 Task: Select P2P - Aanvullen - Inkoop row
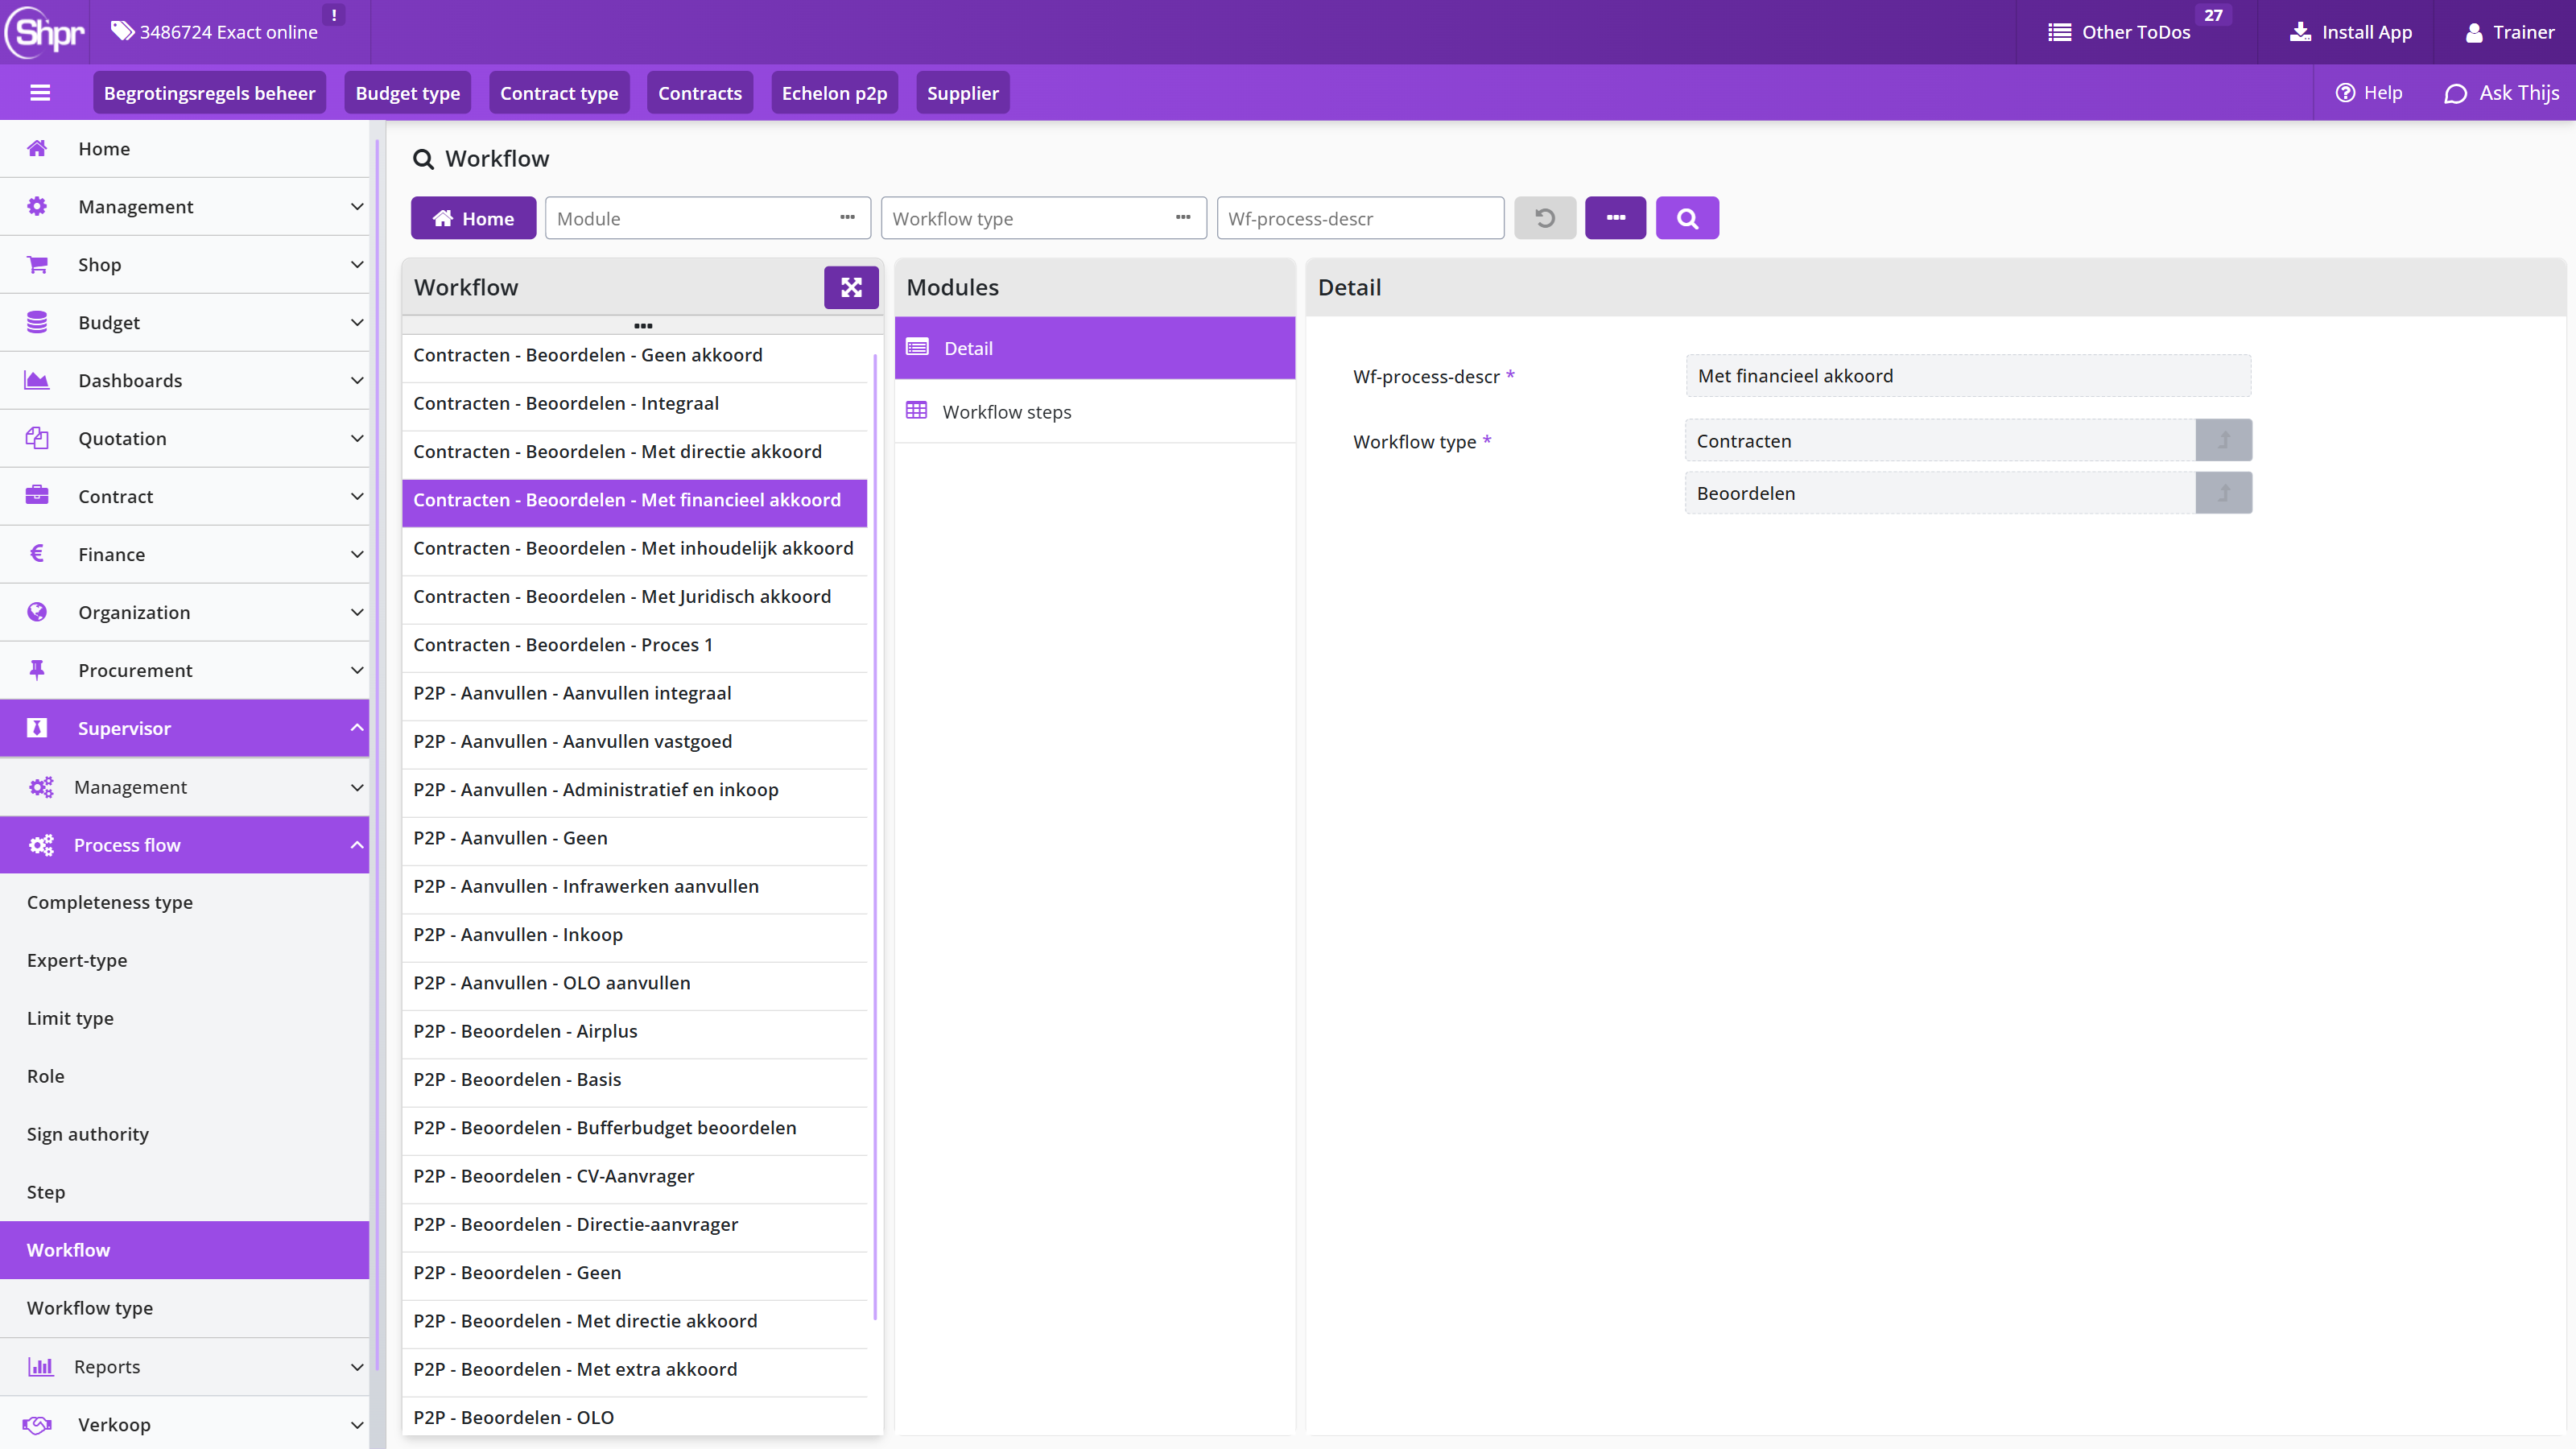[634, 935]
